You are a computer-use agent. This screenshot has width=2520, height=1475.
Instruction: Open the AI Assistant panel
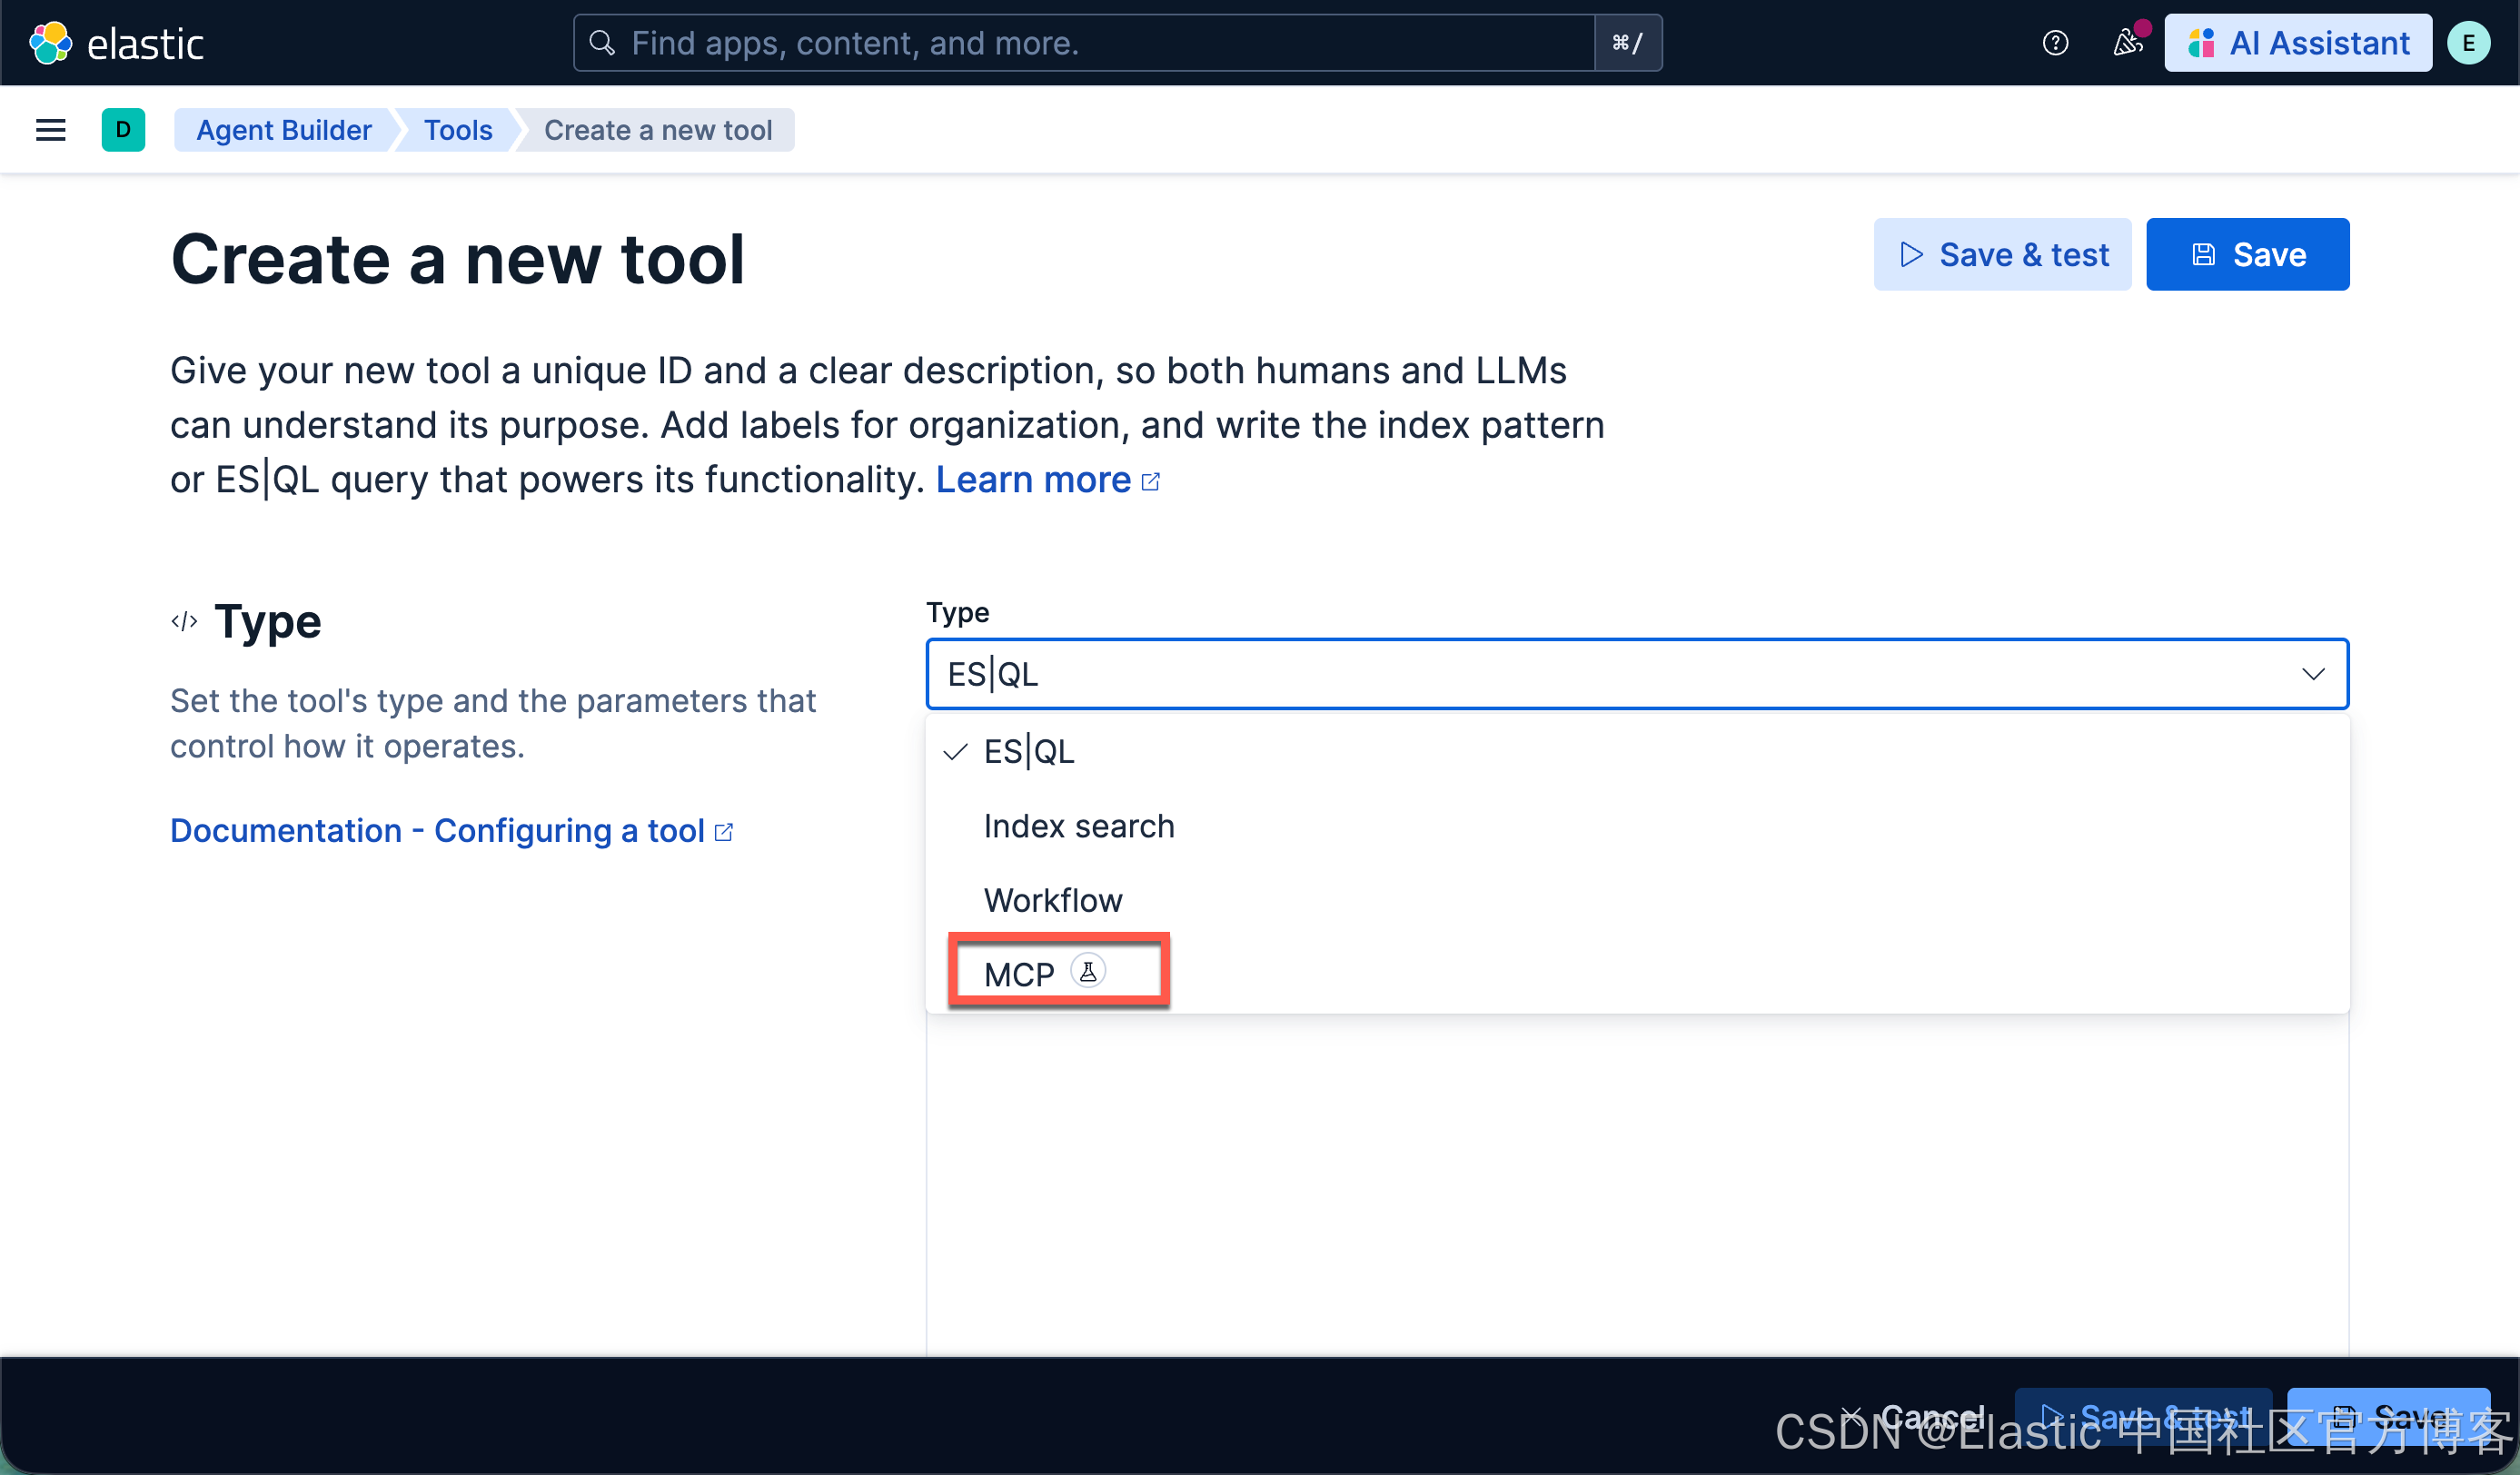click(2298, 43)
